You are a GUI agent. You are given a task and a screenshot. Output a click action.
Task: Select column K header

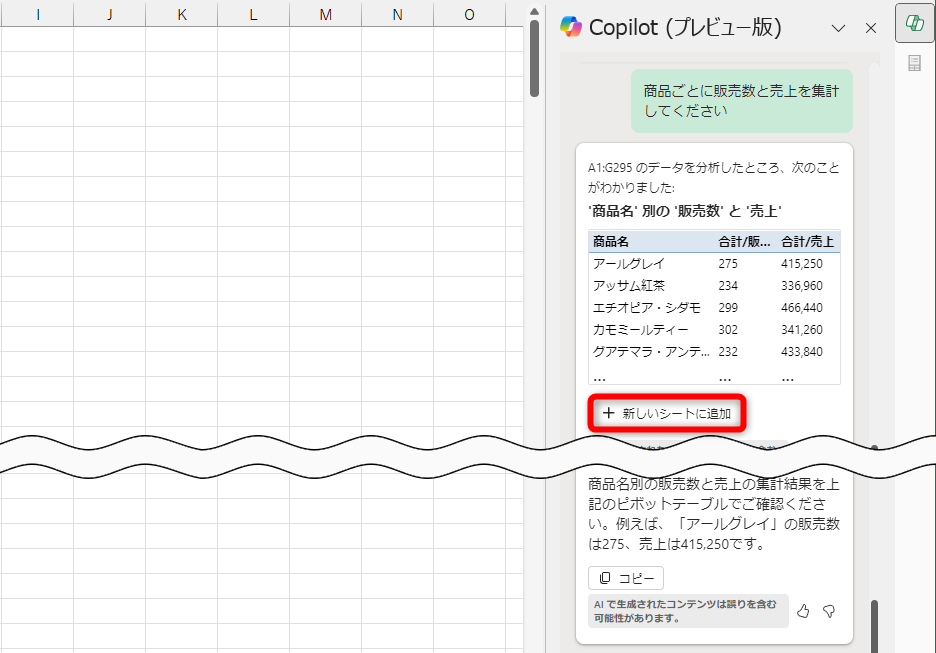[x=181, y=15]
